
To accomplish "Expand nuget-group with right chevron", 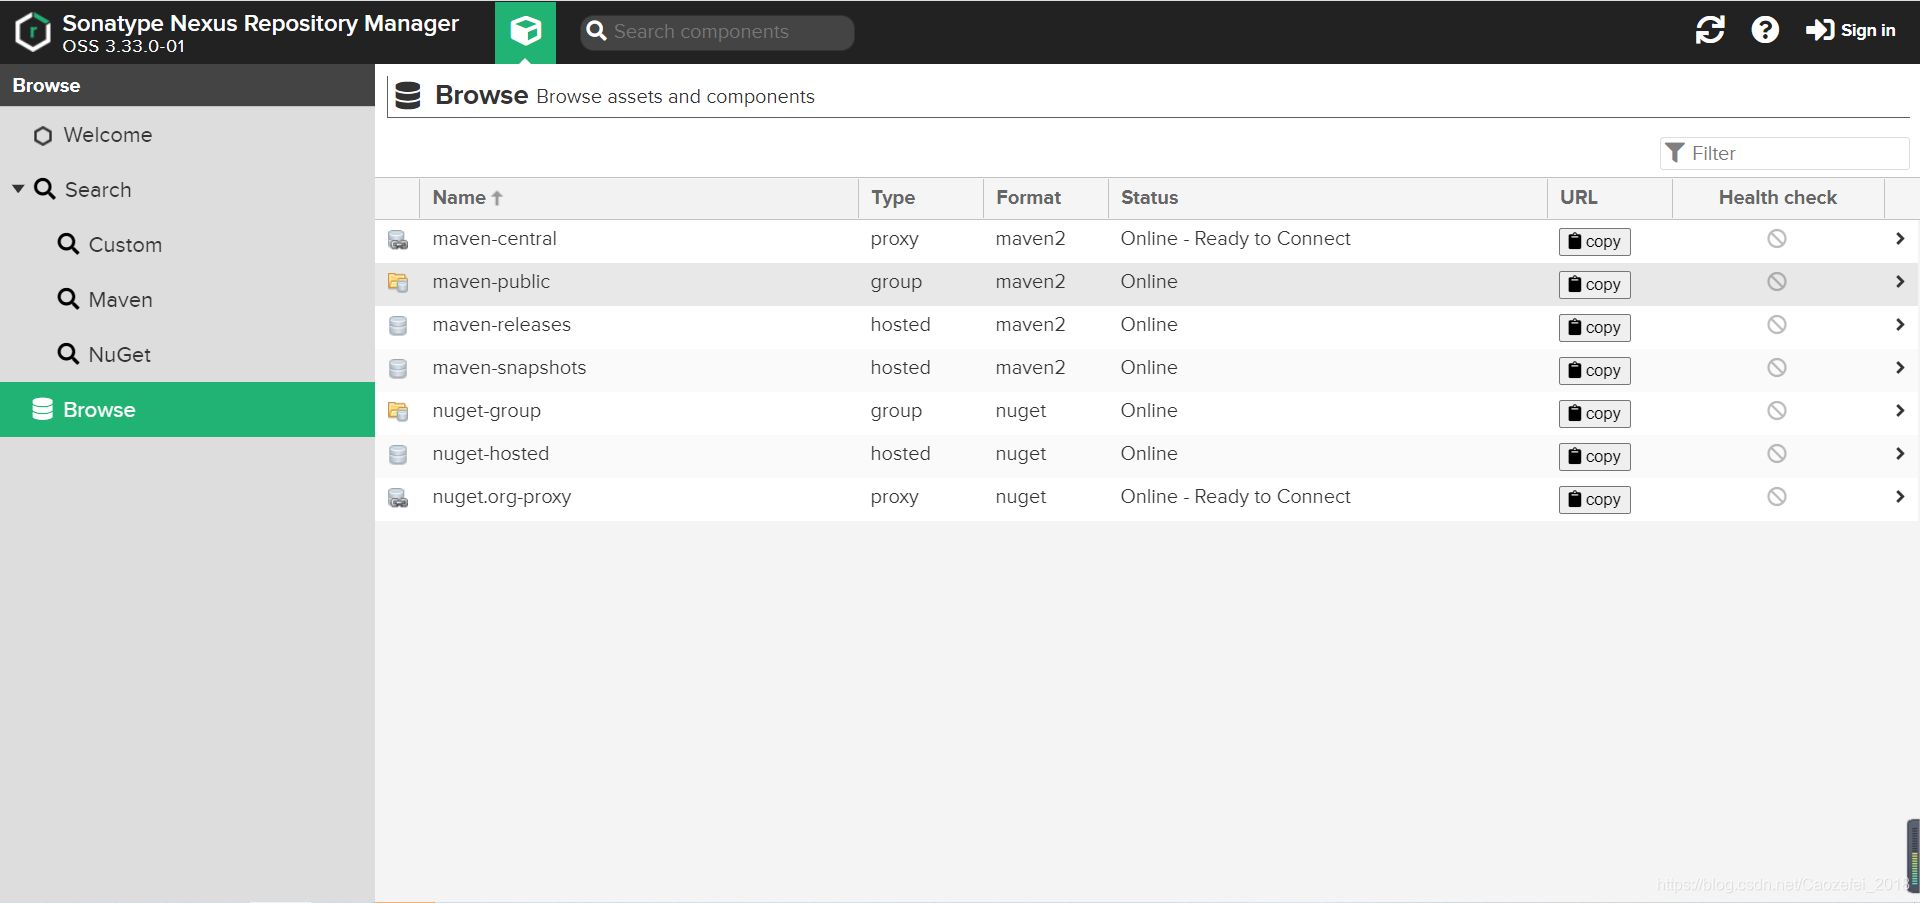I will (1900, 411).
